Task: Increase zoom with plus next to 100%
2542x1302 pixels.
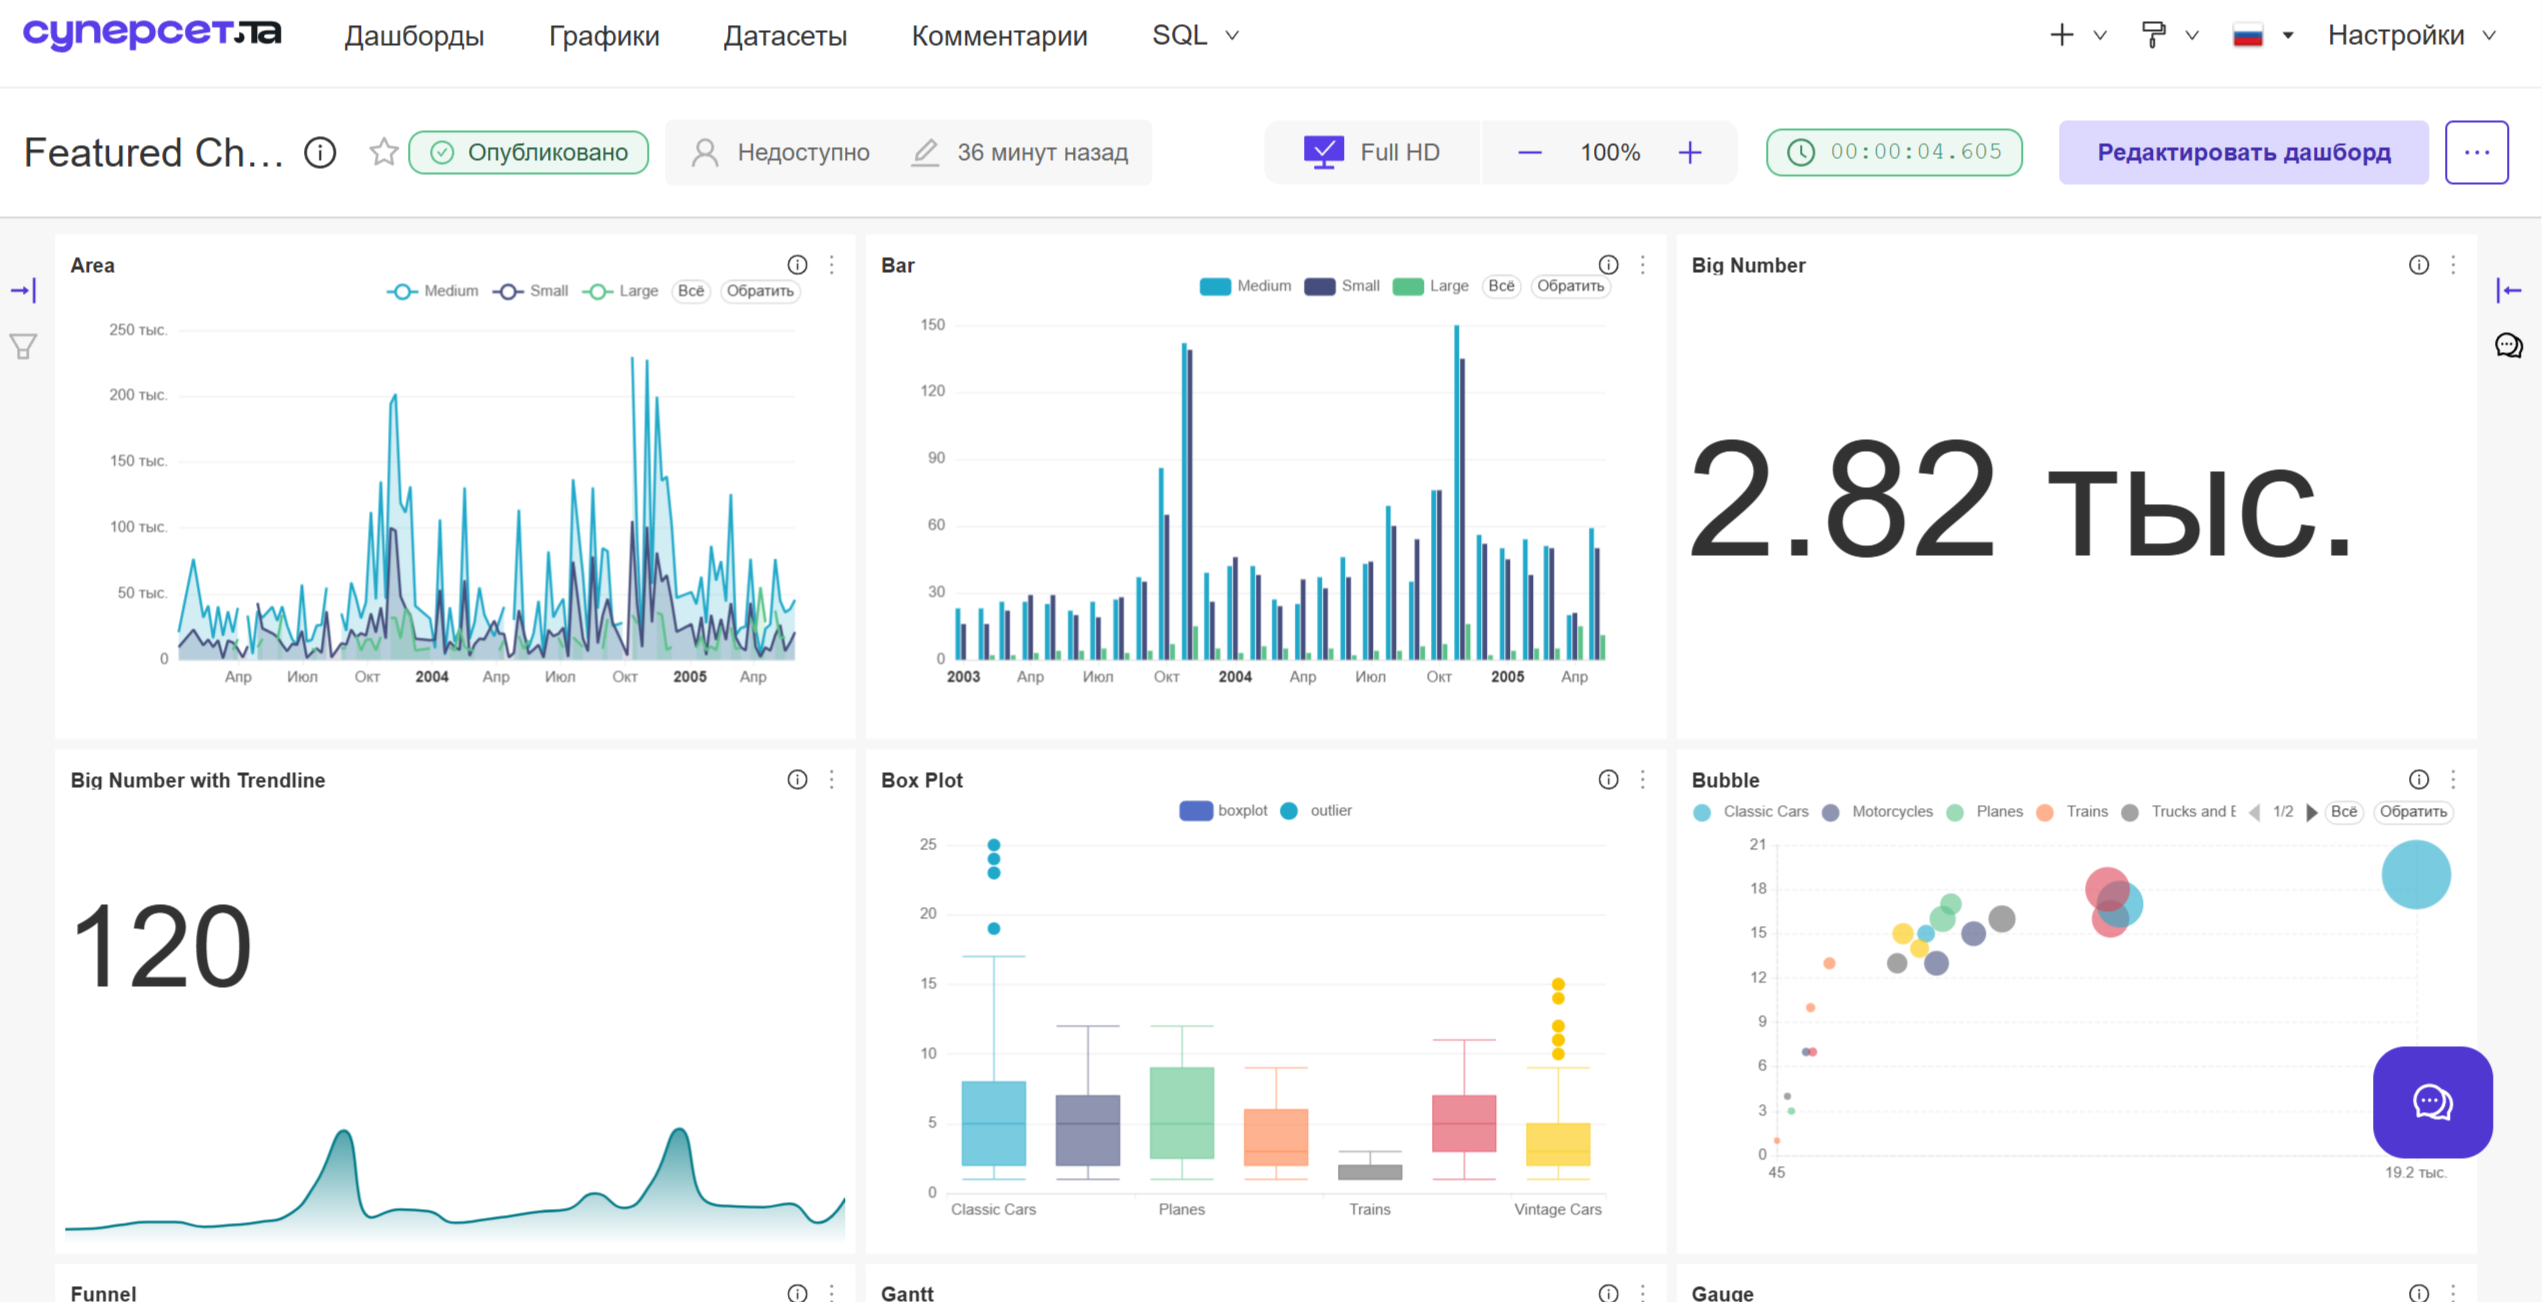Action: coord(1690,152)
